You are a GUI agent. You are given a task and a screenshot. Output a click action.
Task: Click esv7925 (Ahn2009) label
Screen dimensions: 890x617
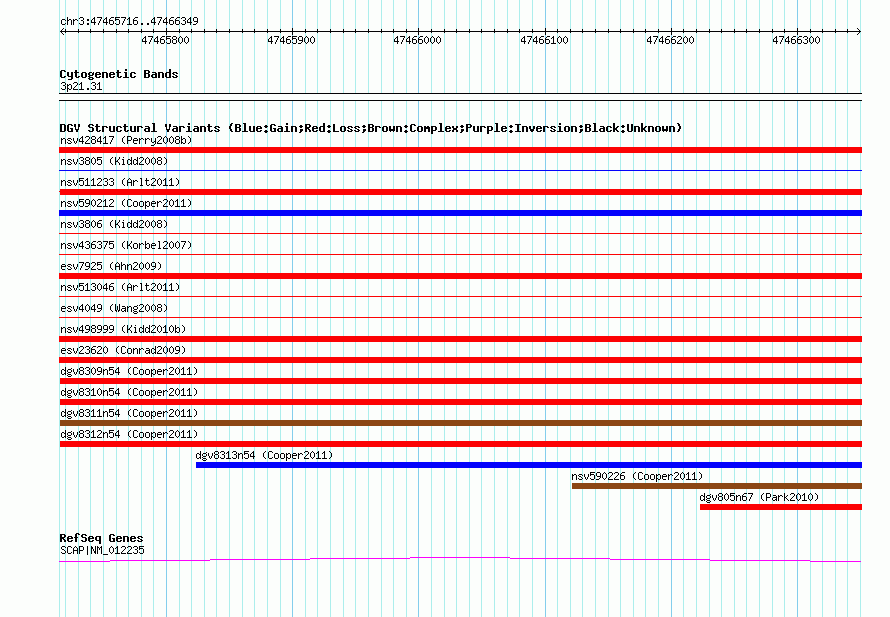111,266
